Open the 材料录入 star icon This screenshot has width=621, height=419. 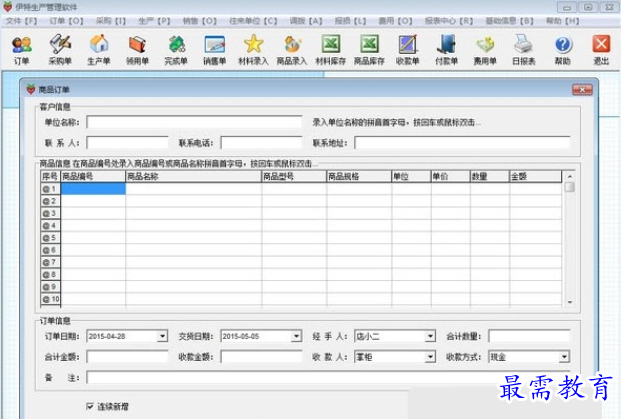pos(253,50)
